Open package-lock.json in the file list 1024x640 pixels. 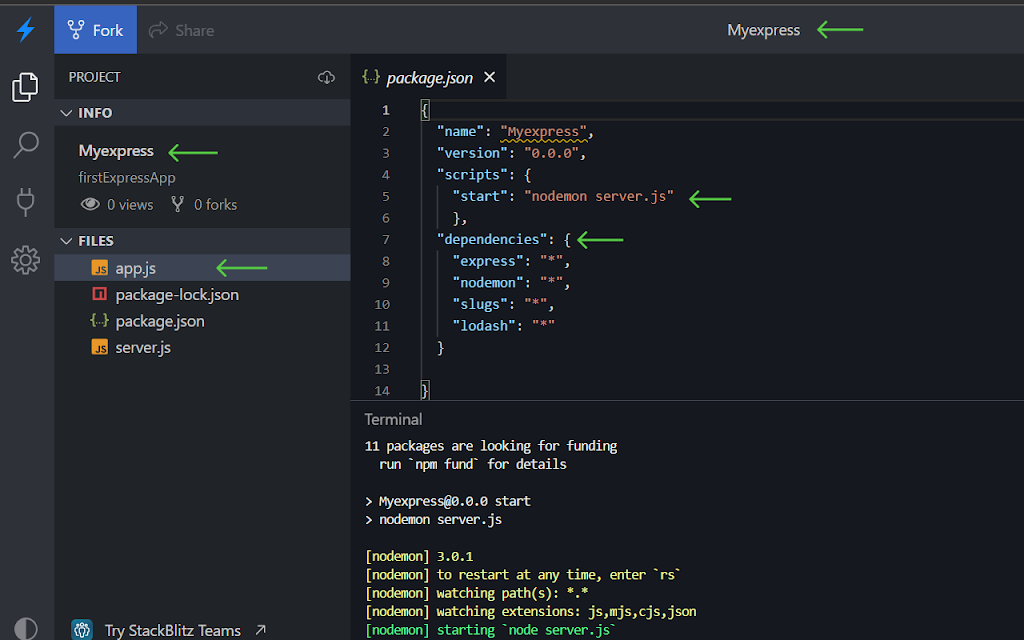point(202,295)
